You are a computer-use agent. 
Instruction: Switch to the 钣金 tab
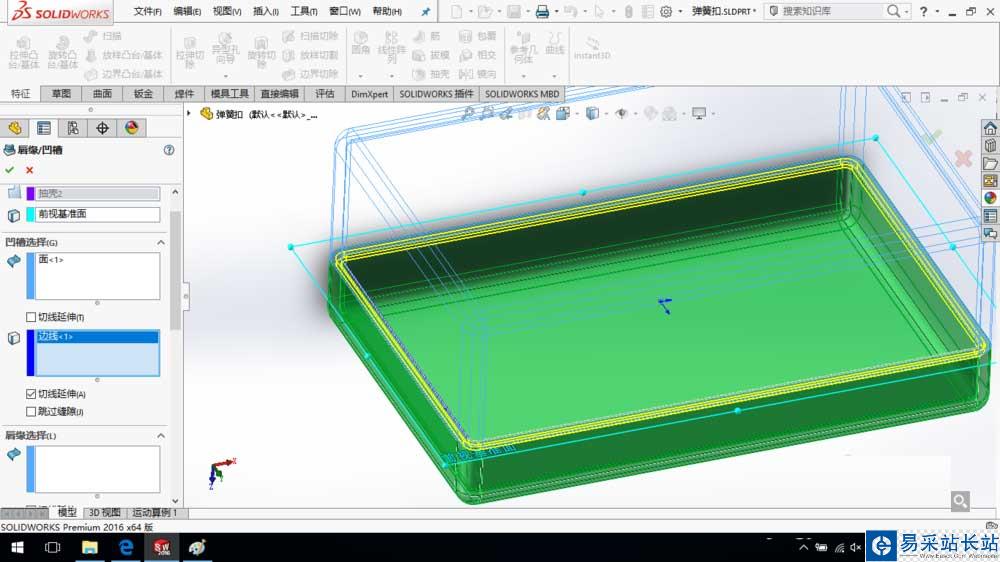[143, 94]
